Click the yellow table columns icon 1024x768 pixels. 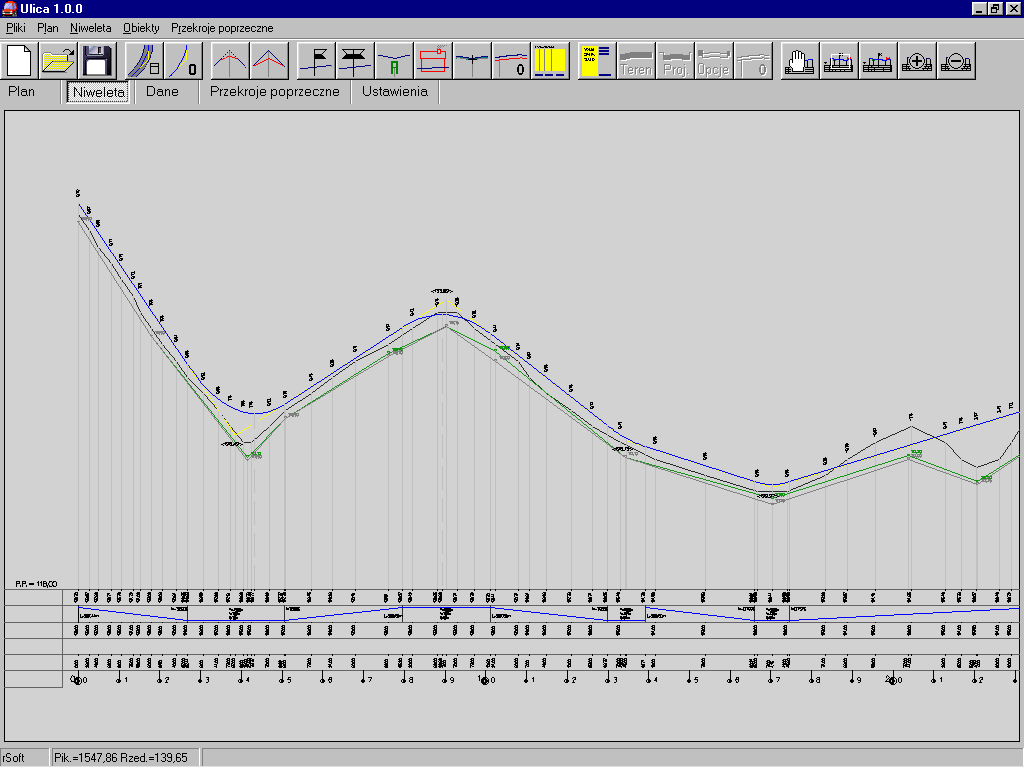[x=550, y=61]
